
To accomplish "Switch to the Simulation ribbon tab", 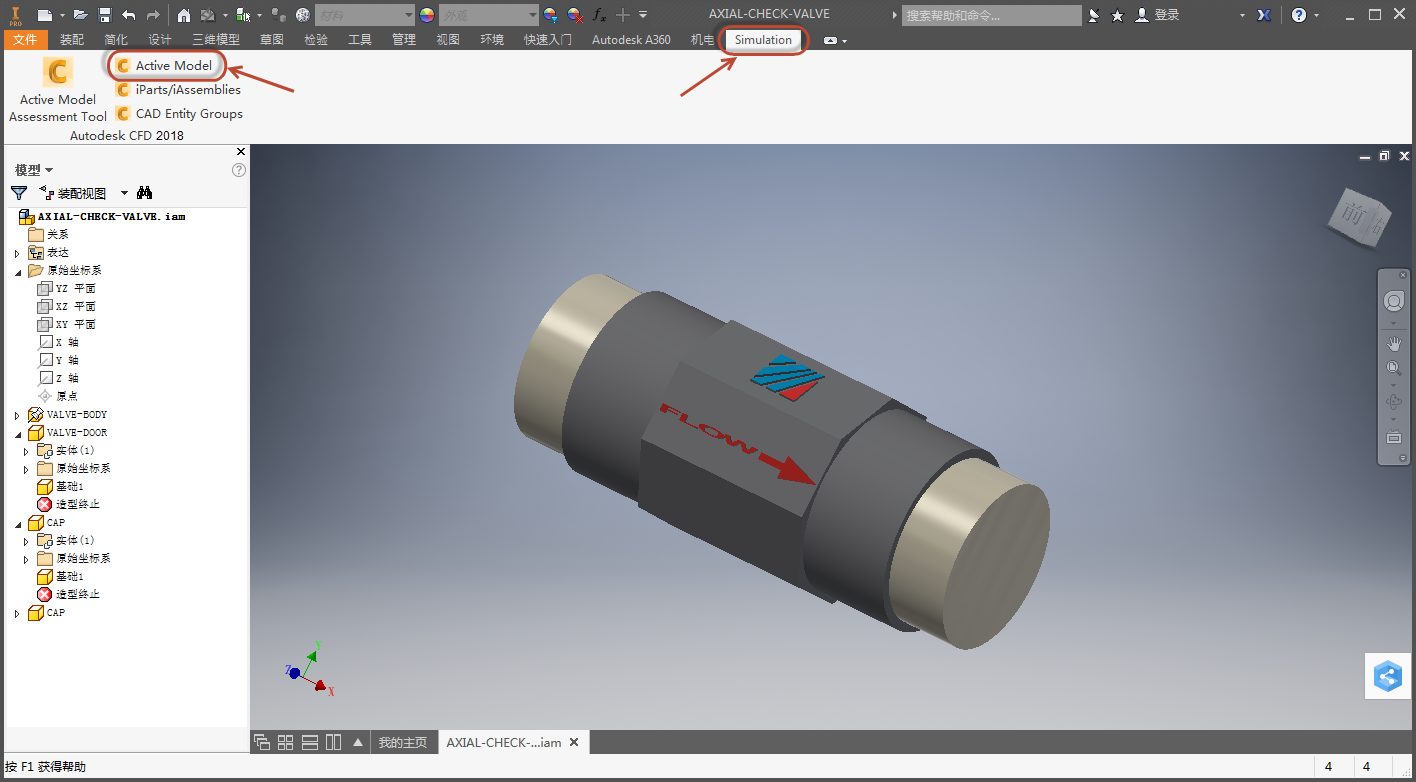I will (x=763, y=40).
